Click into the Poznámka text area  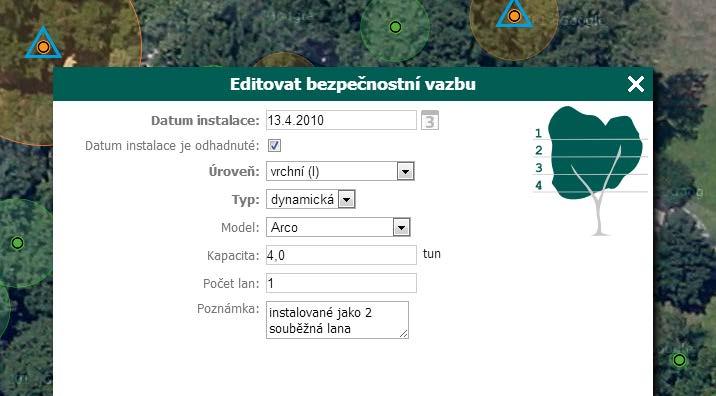pyautogui.click(x=337, y=320)
